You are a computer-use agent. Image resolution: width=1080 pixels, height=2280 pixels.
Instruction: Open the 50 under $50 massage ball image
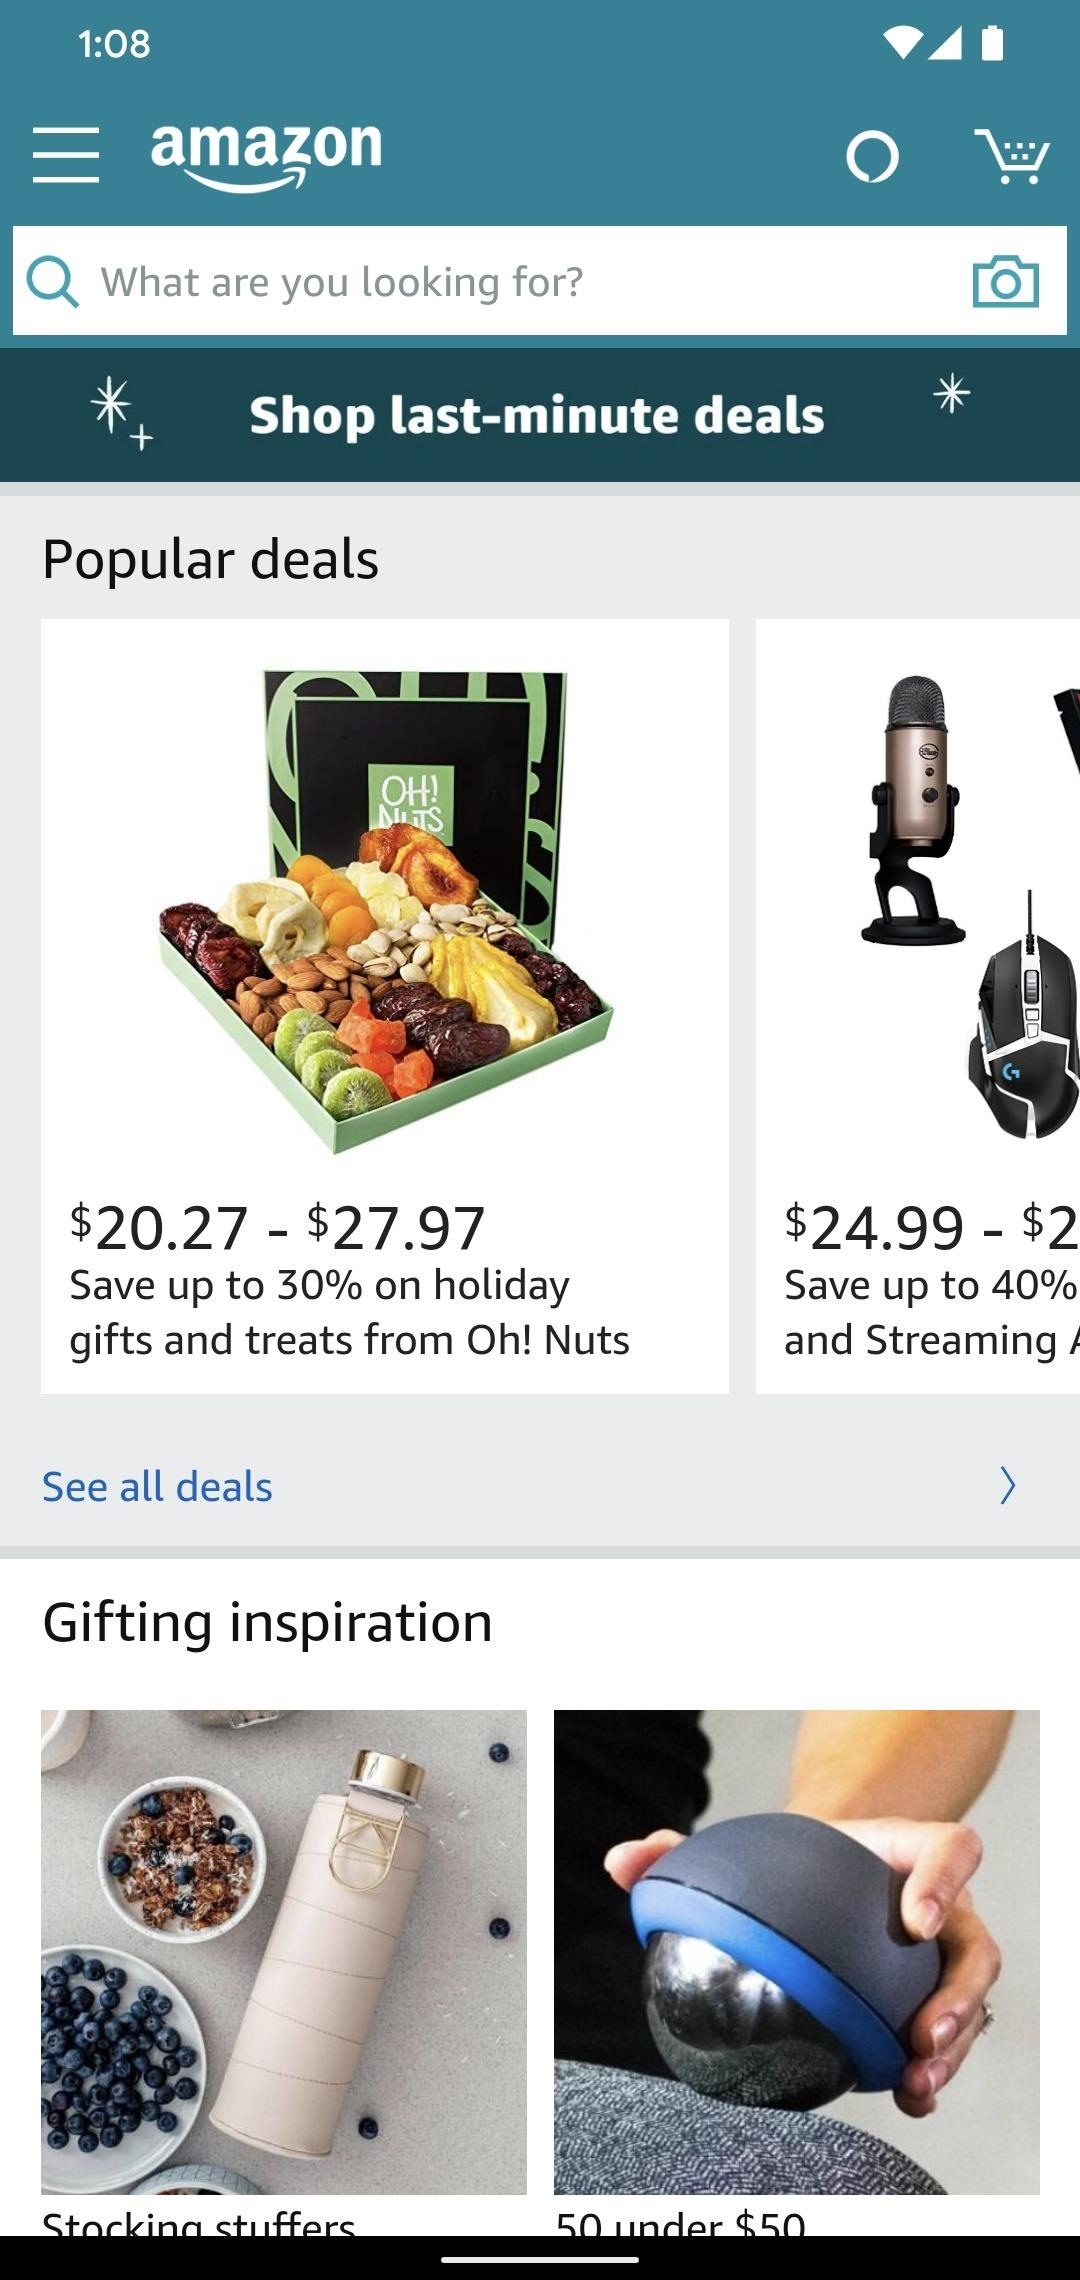click(x=796, y=1952)
